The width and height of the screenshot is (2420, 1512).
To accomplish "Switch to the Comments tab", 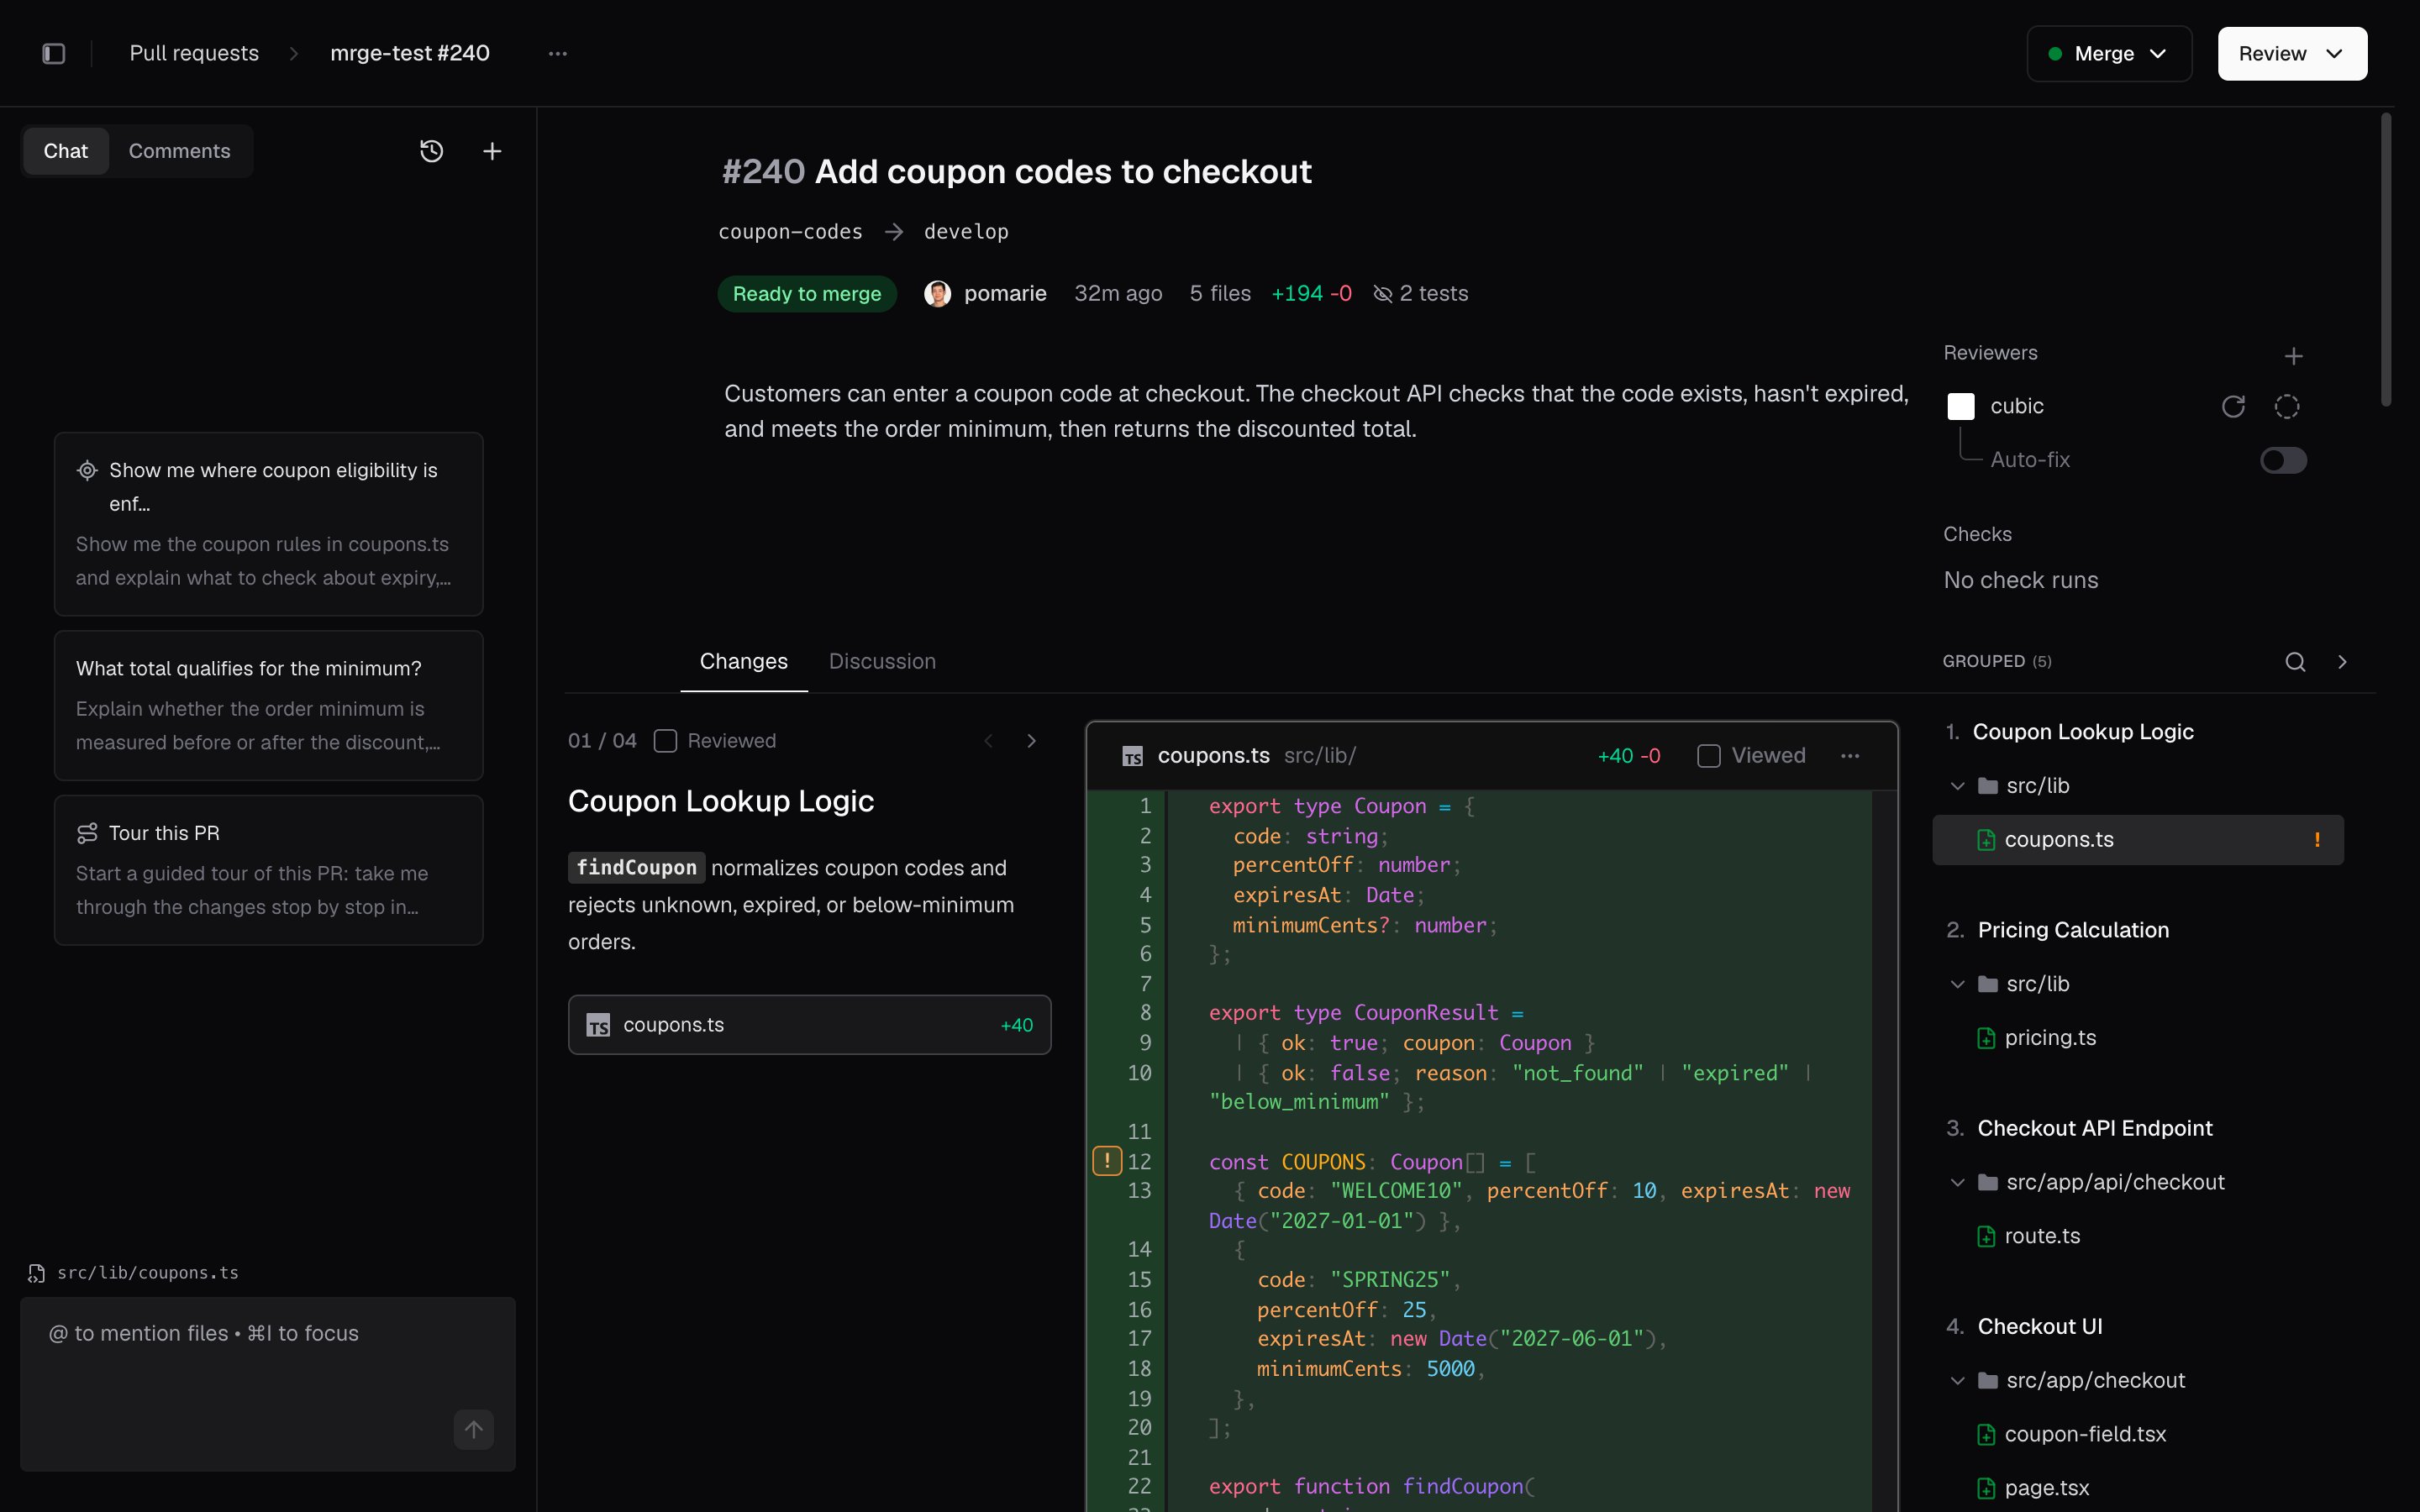I will point(179,151).
